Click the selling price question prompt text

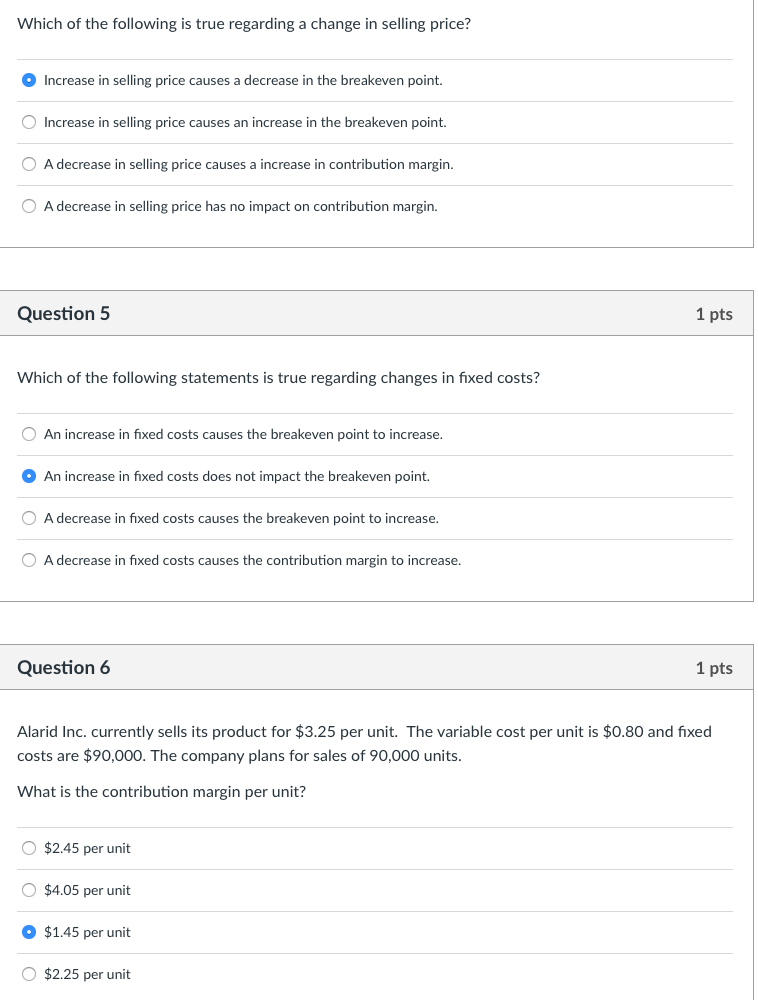(x=243, y=23)
